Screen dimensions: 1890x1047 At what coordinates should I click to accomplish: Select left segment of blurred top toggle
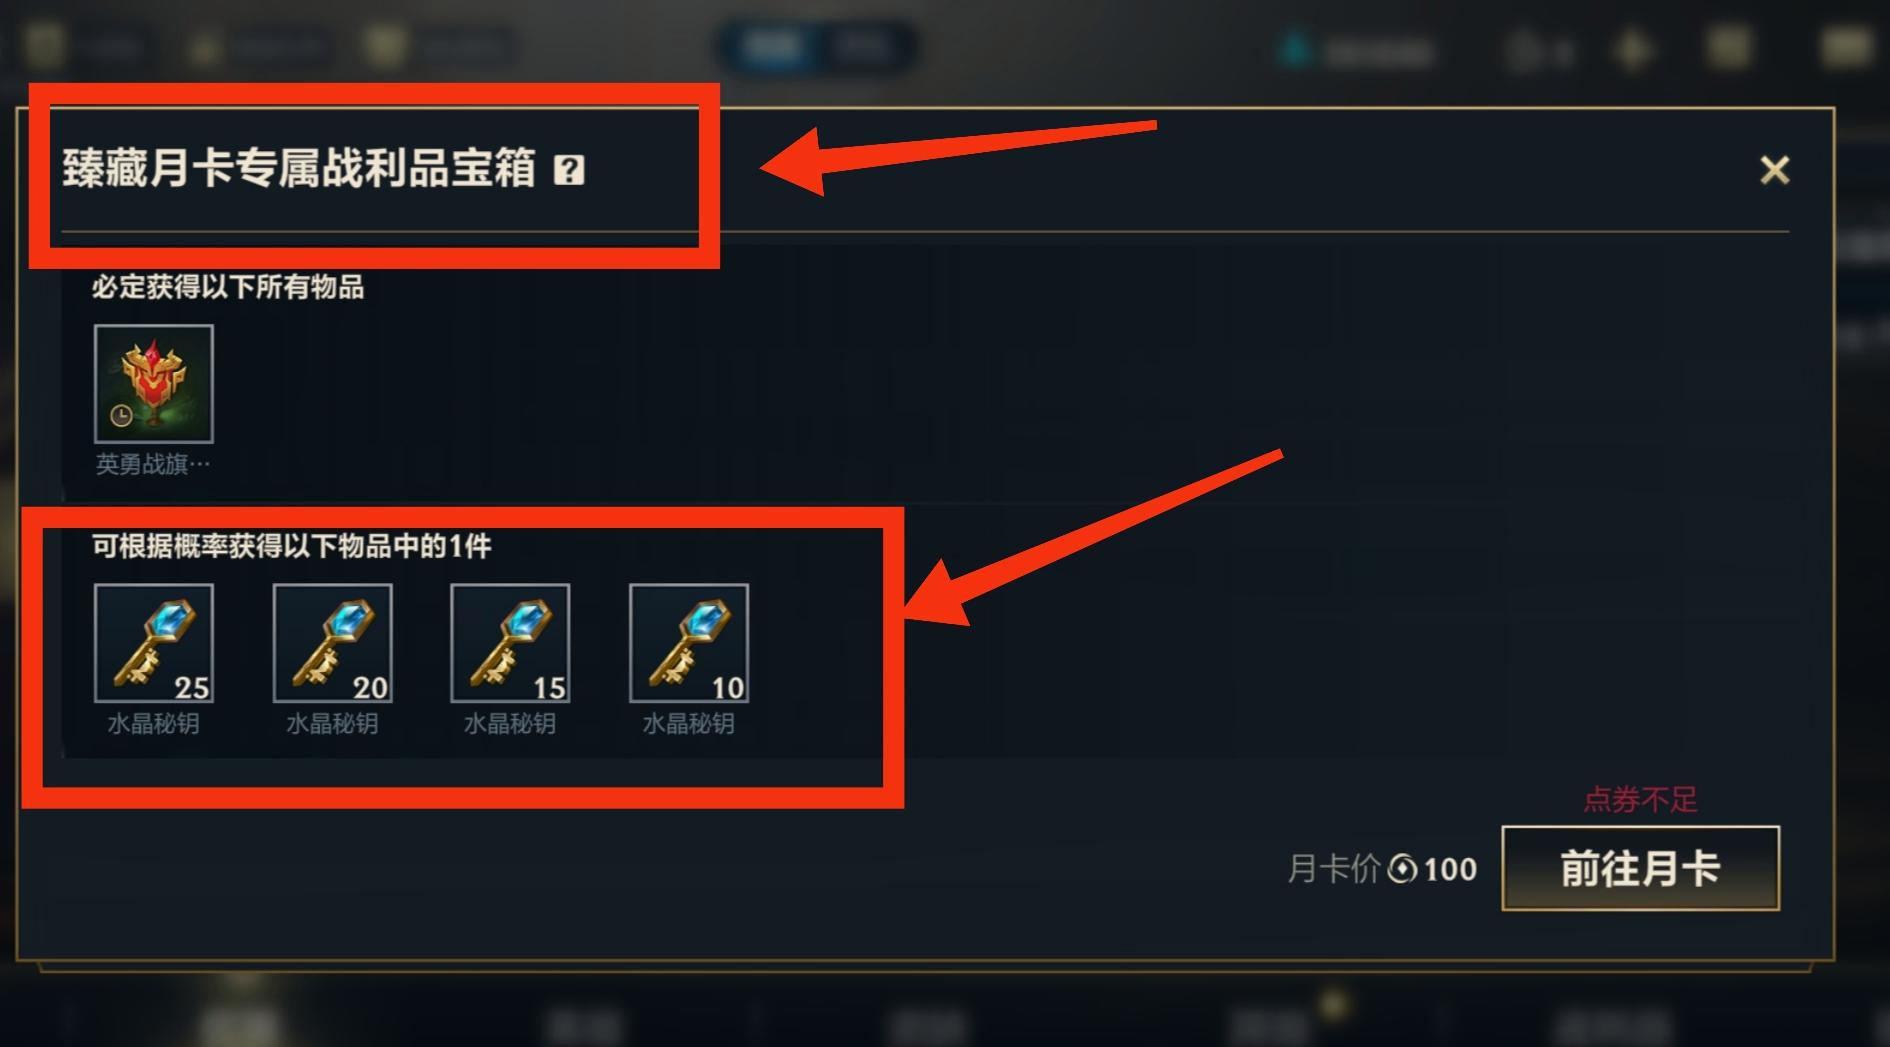click(x=772, y=47)
